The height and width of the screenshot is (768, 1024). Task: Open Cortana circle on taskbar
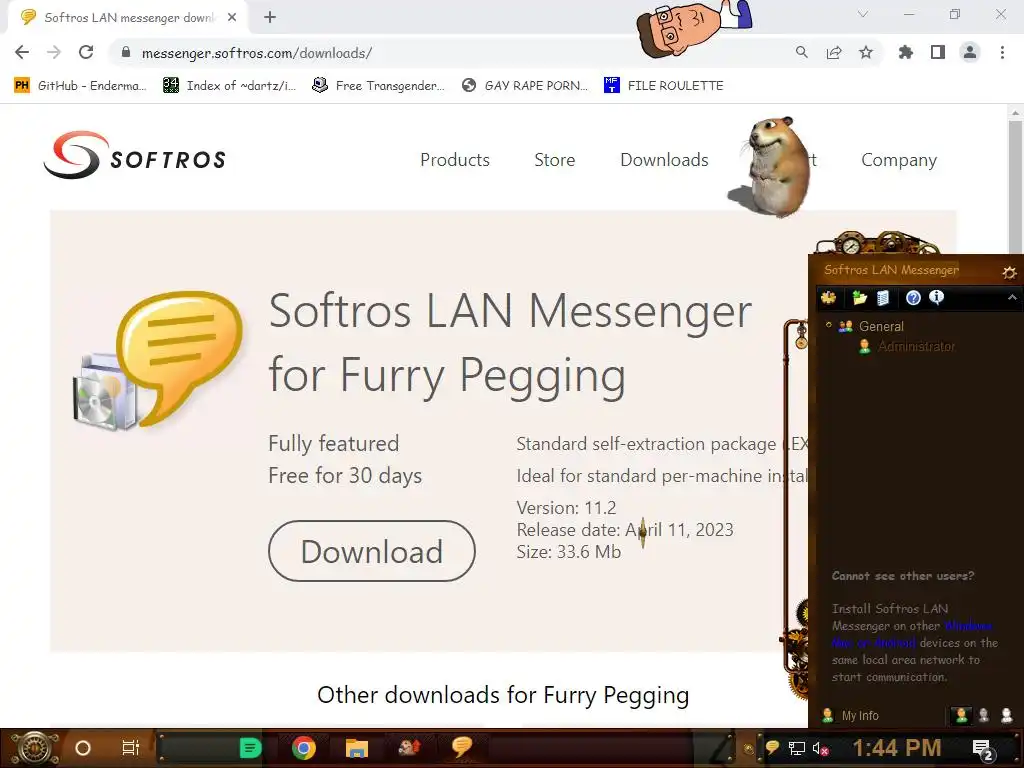[x=83, y=748]
